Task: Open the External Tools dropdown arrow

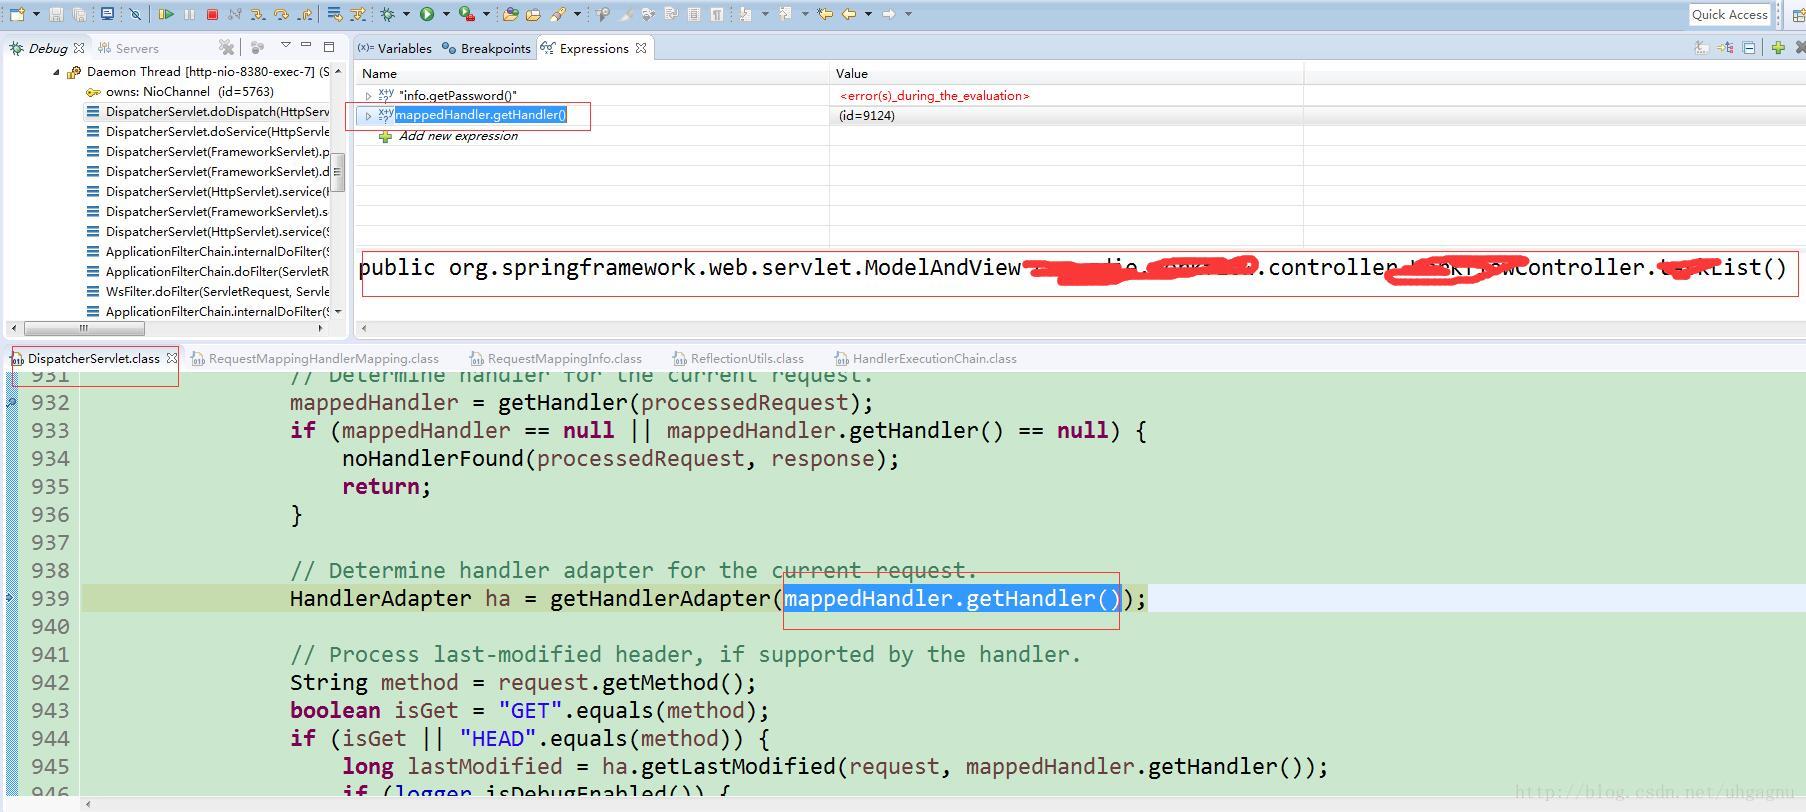Action: click(x=486, y=14)
